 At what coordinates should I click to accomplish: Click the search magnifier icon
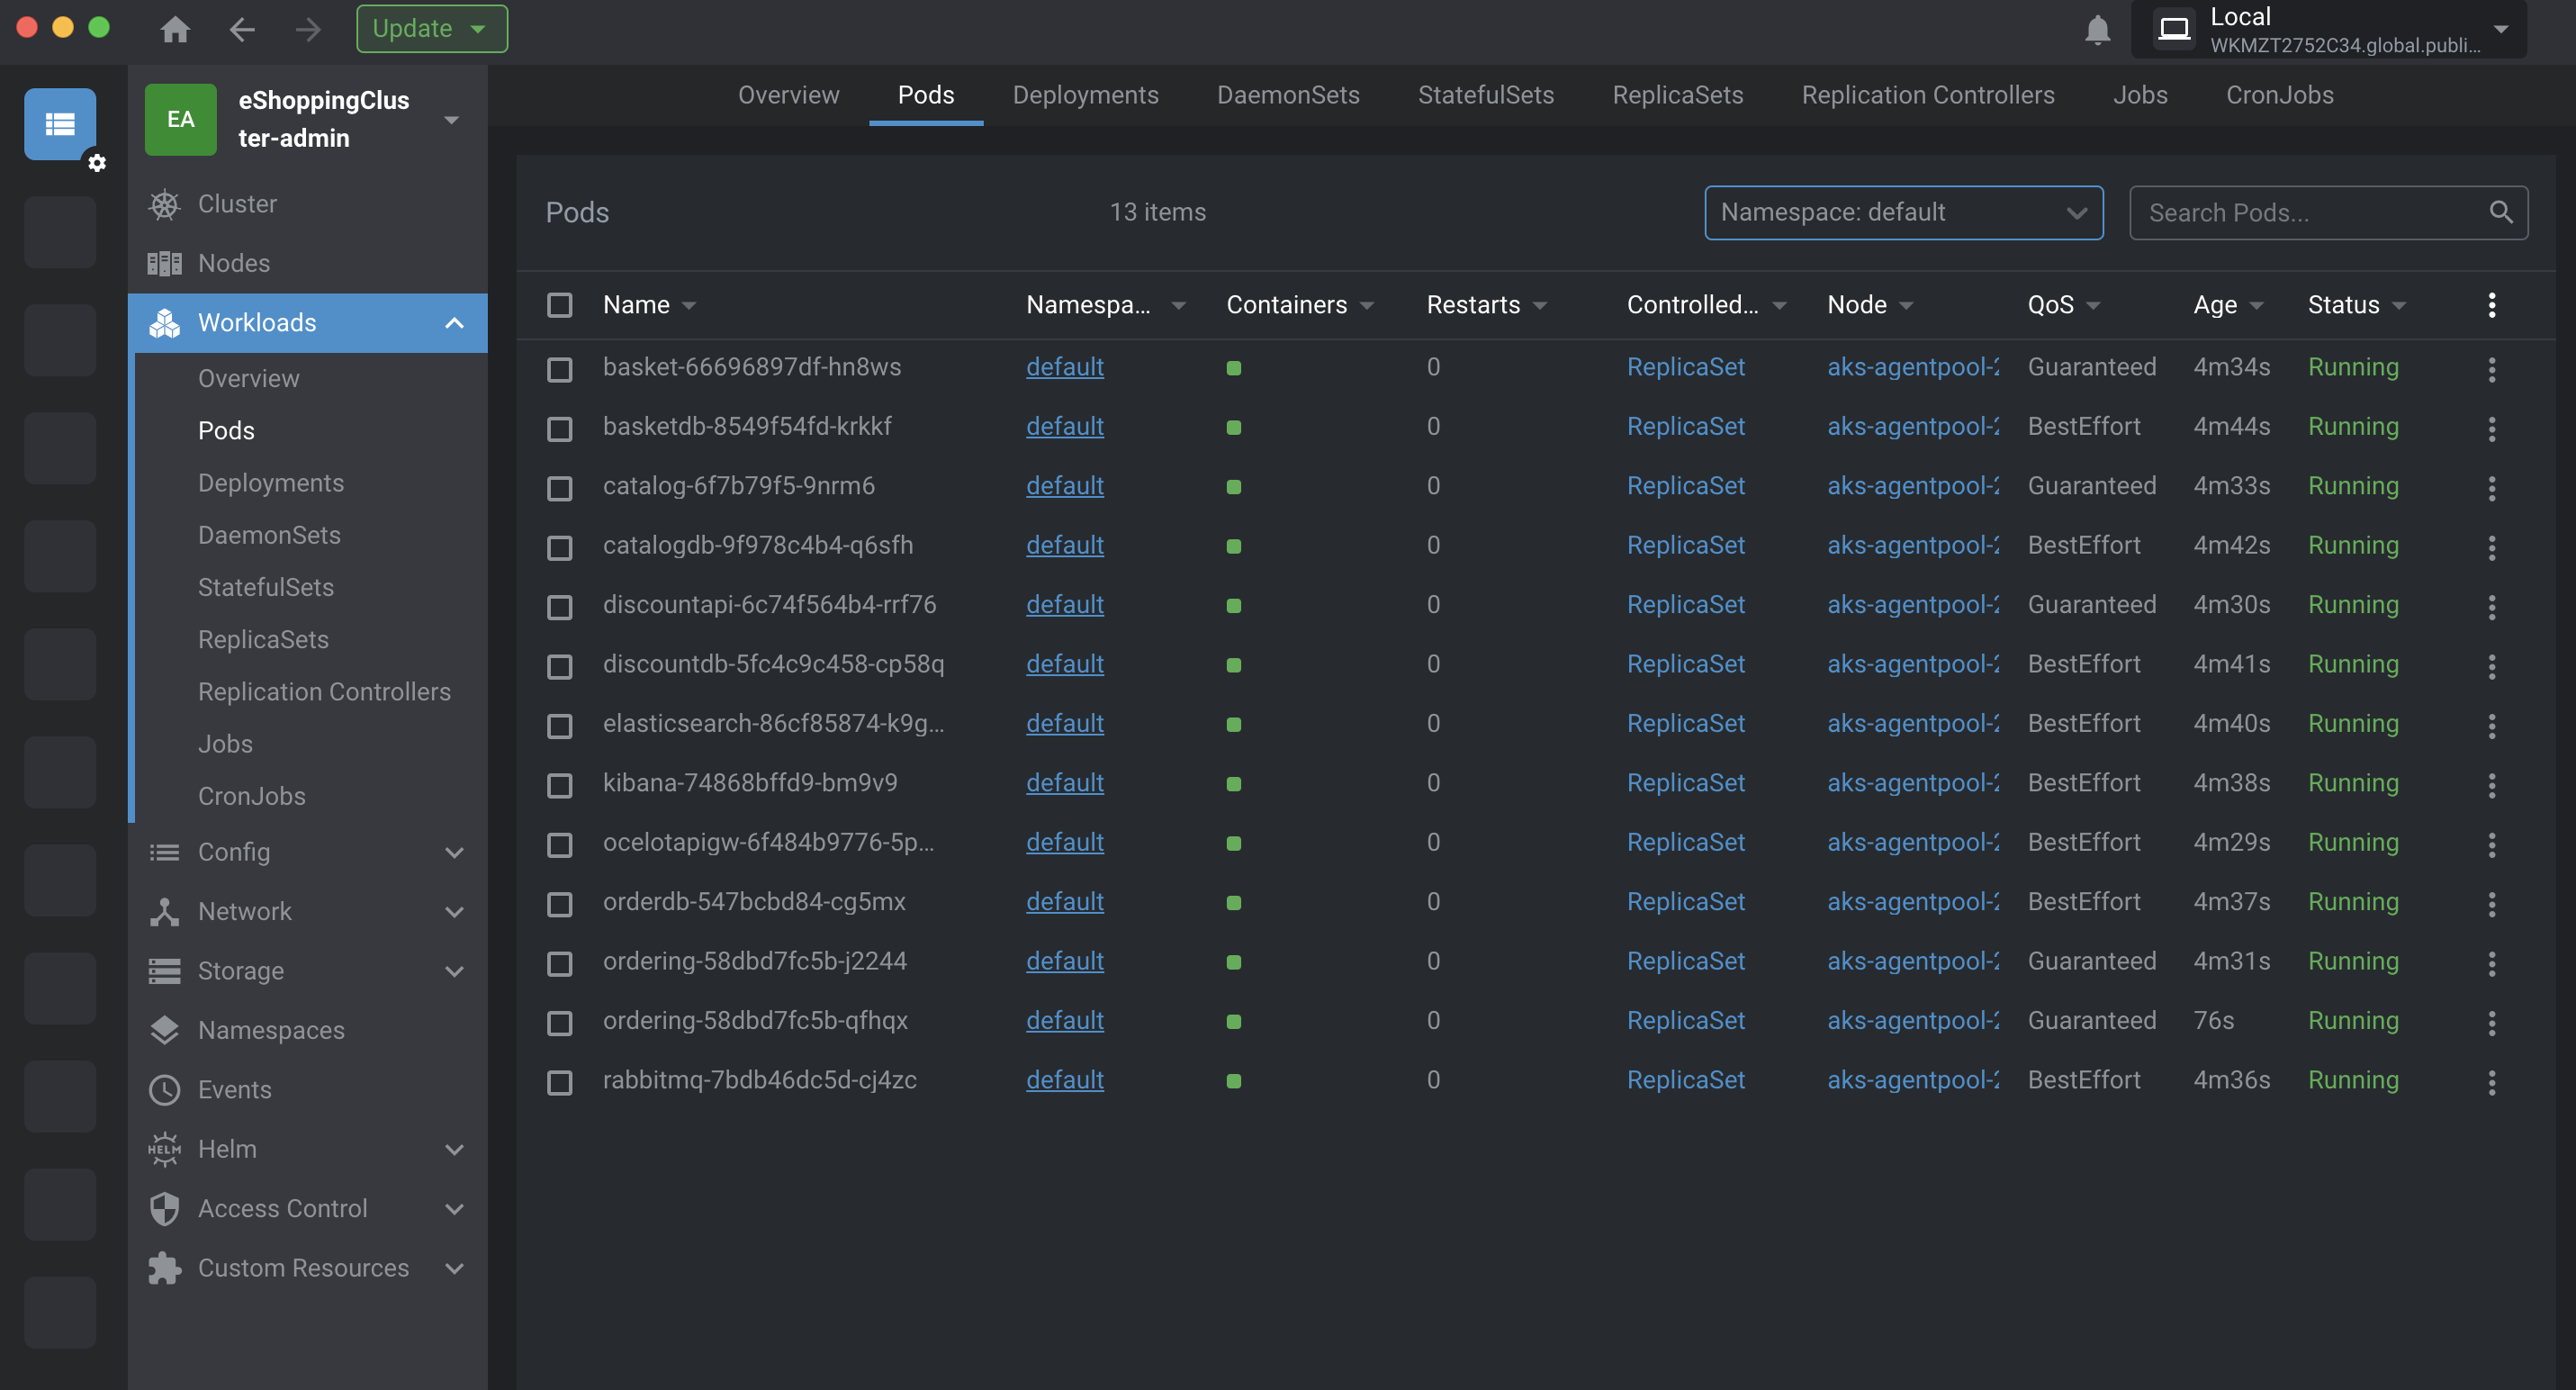pos(2500,212)
